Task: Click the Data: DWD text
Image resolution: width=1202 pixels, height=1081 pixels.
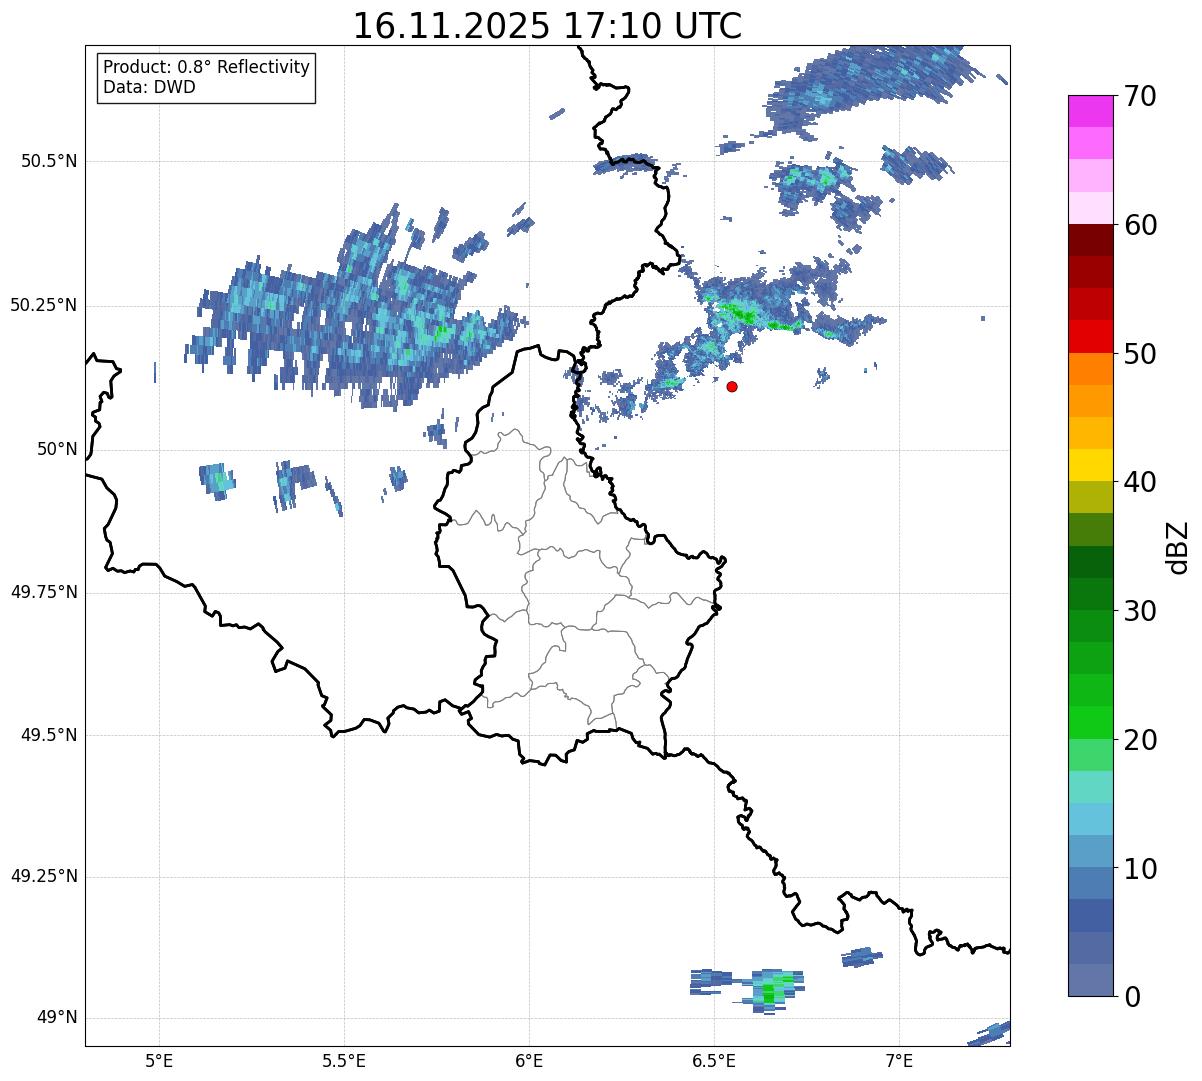Action: coord(149,87)
